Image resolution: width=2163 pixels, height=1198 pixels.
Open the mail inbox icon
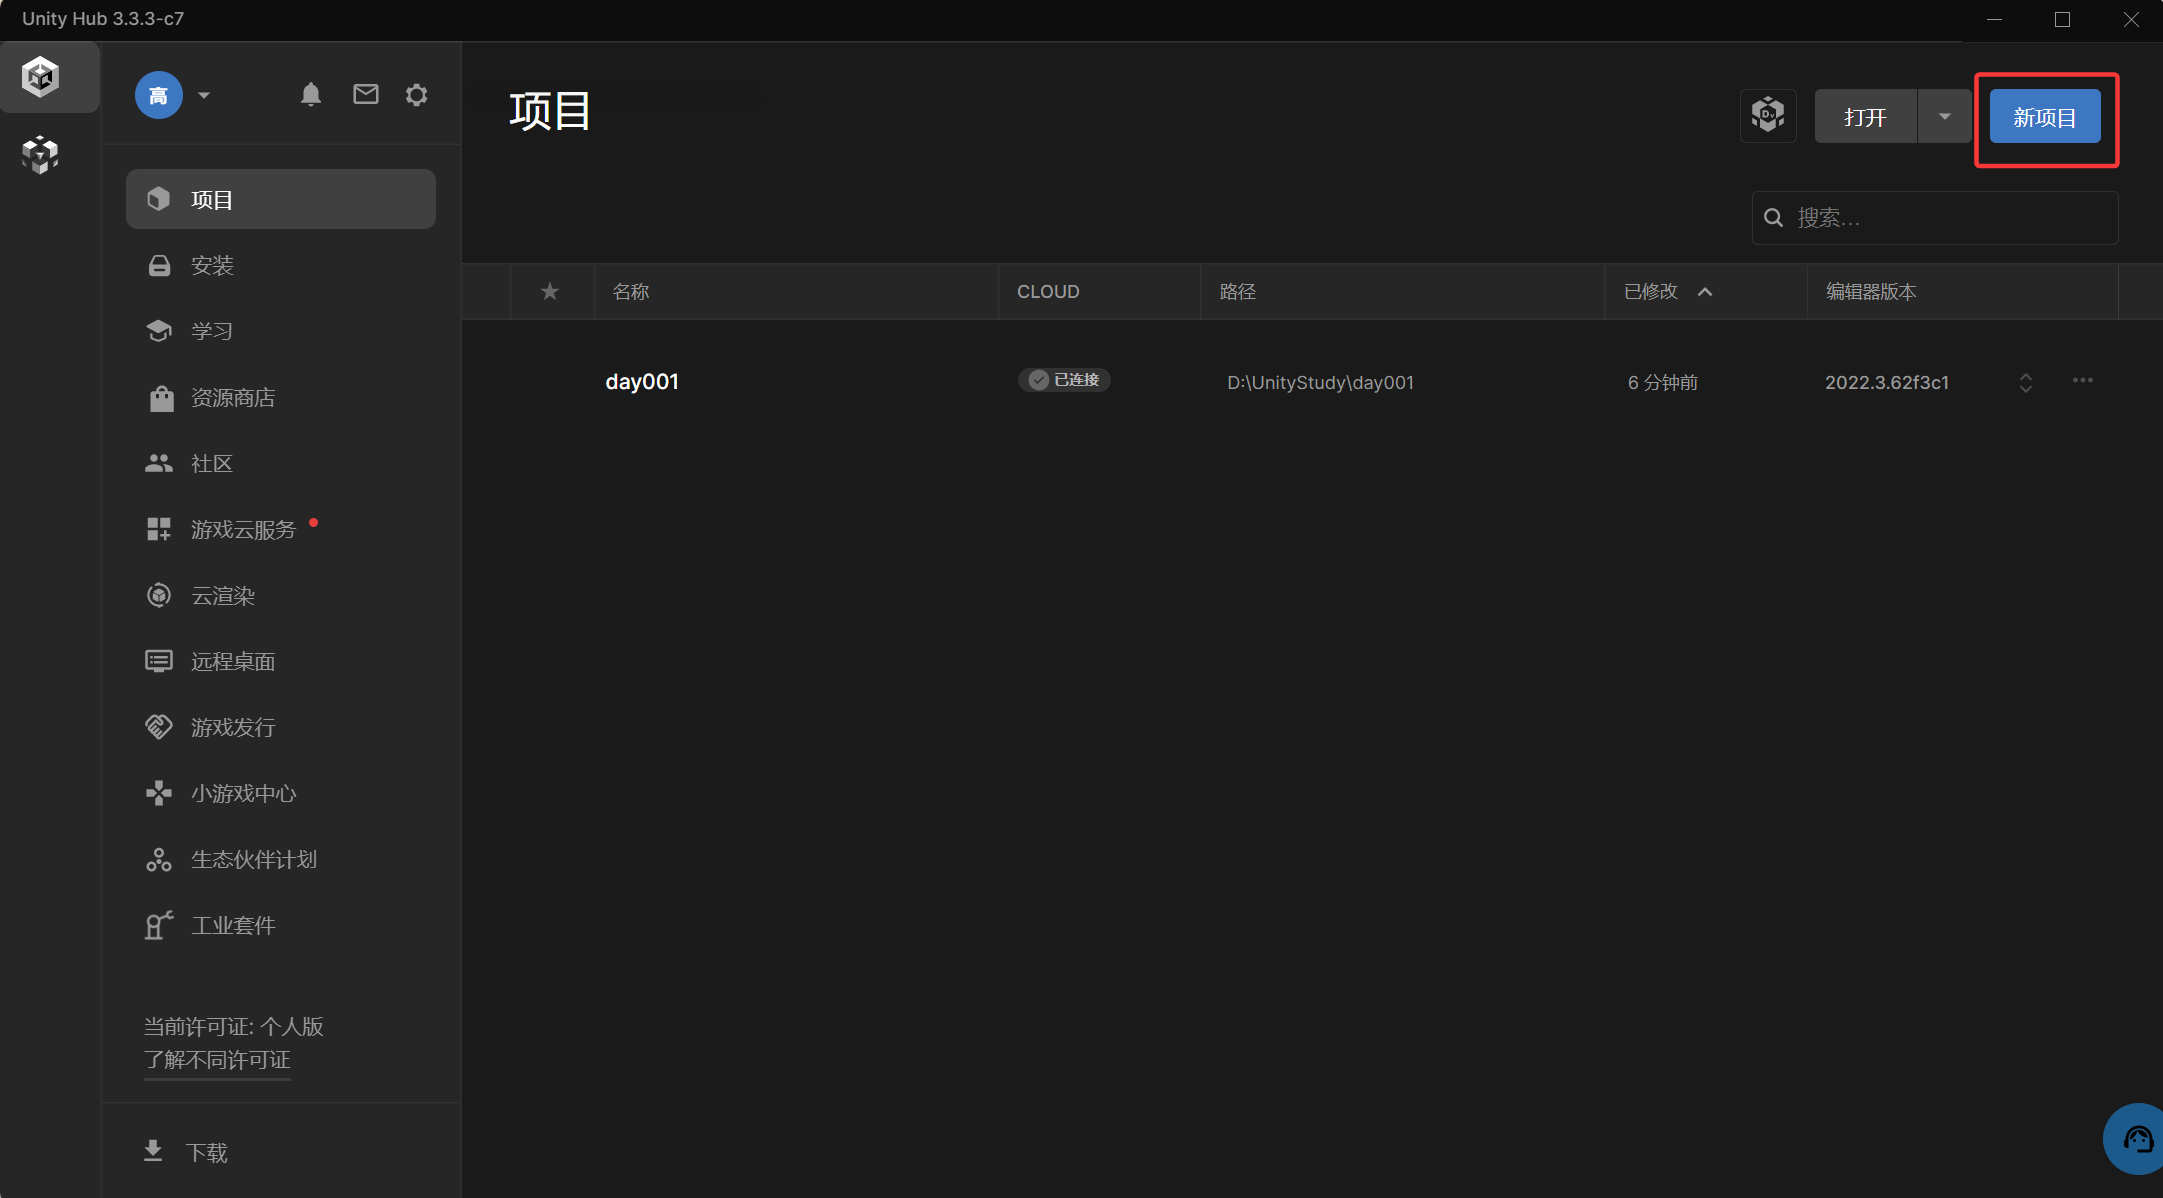[x=366, y=94]
